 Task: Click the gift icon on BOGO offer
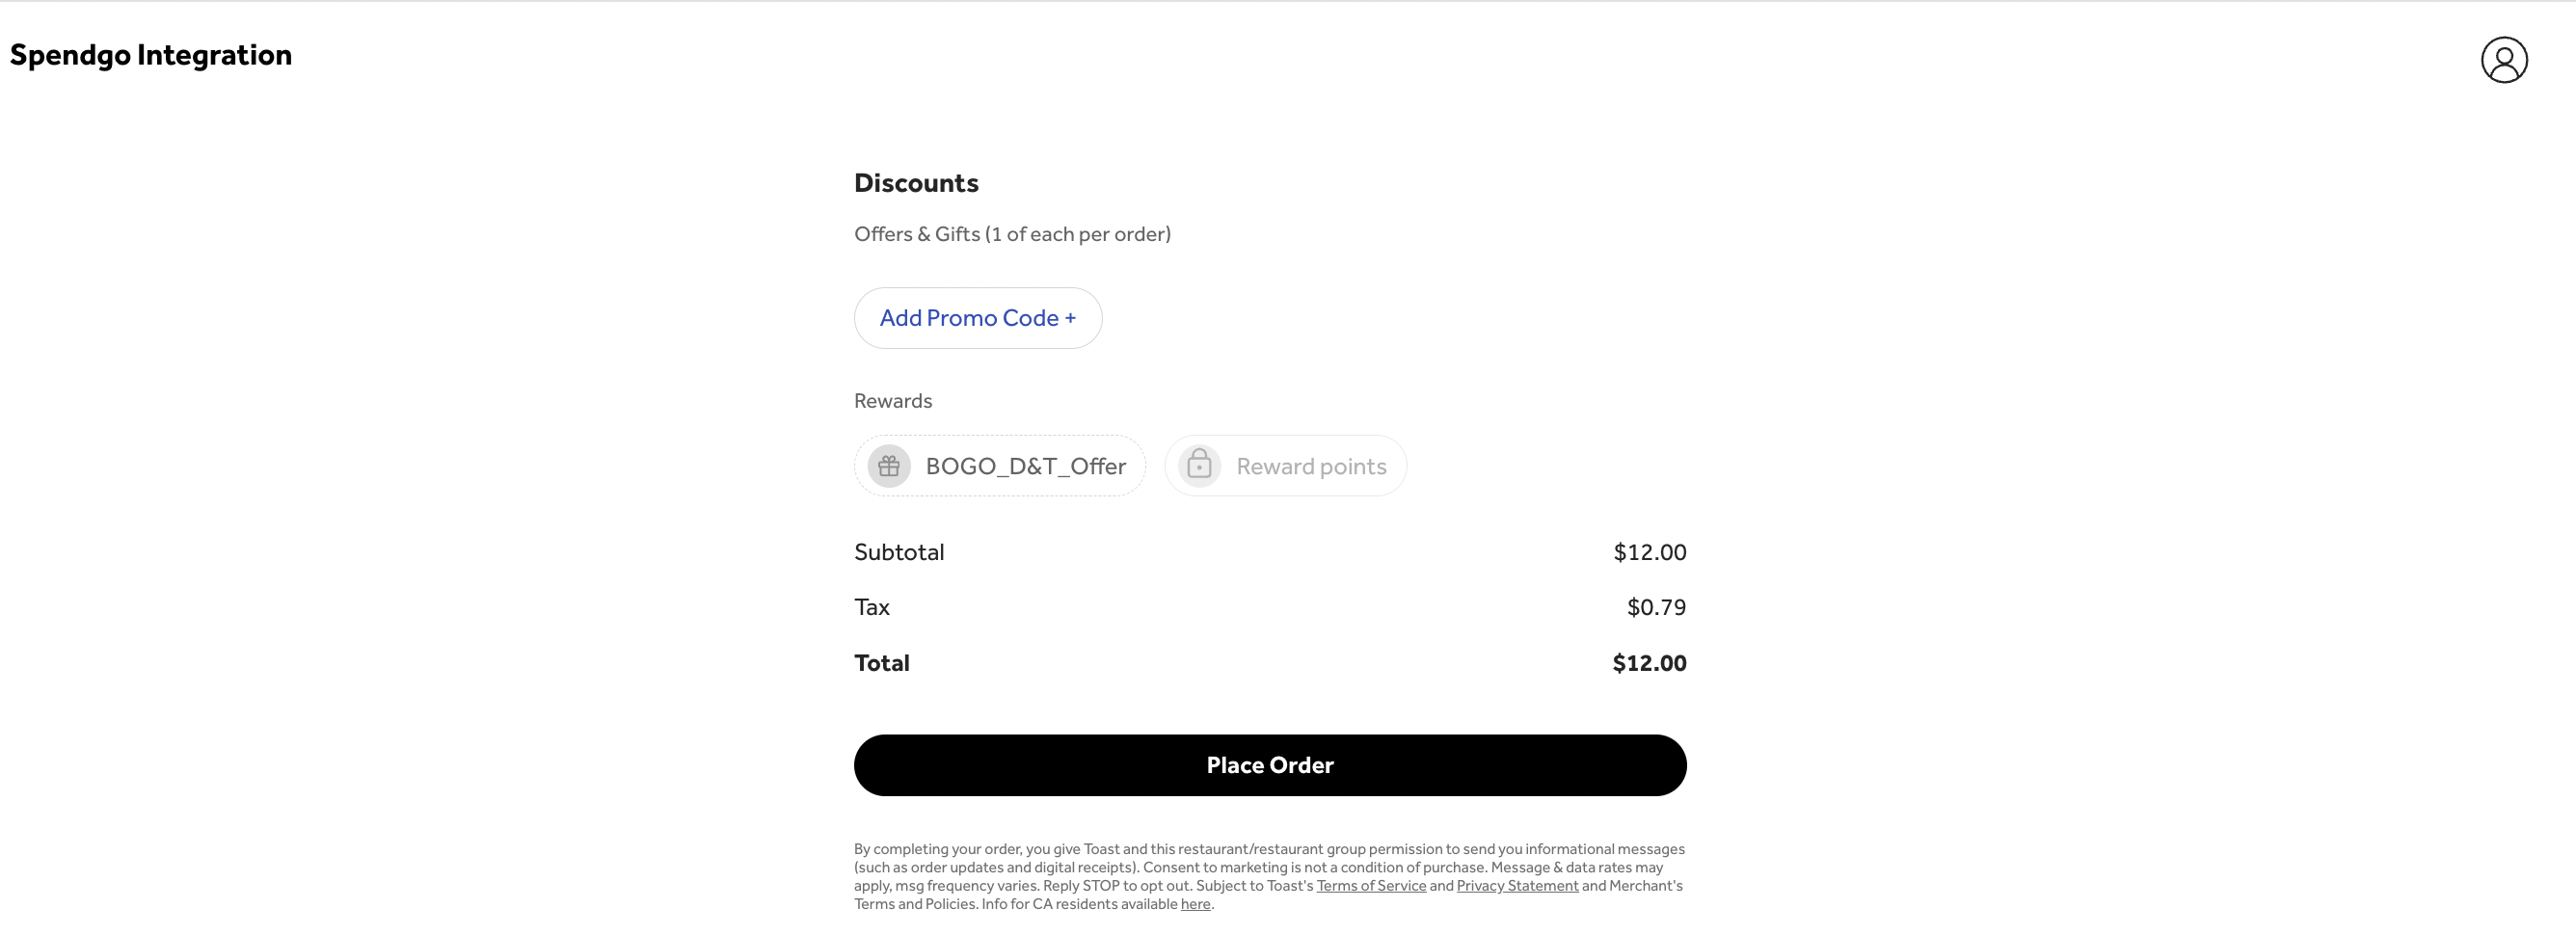(x=888, y=466)
